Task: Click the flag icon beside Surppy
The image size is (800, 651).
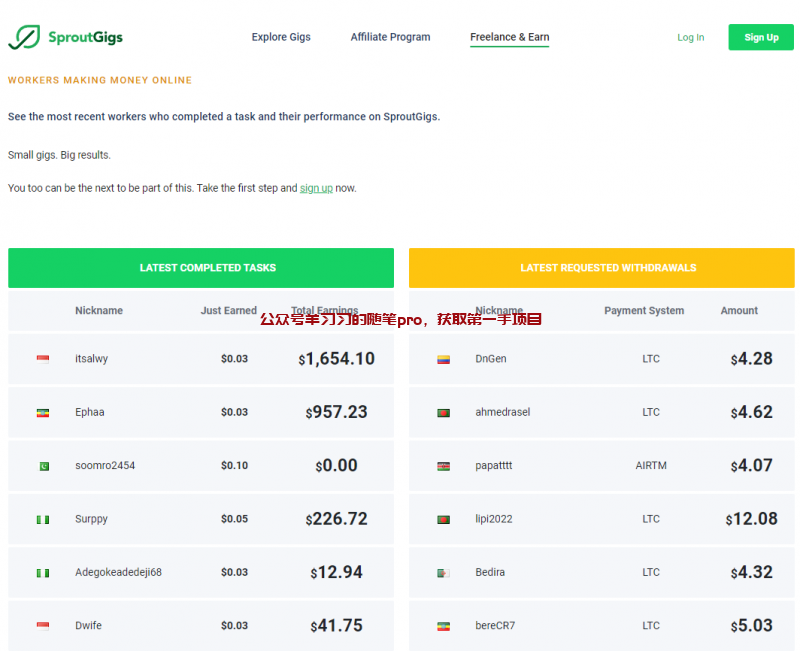Action: click(x=43, y=519)
